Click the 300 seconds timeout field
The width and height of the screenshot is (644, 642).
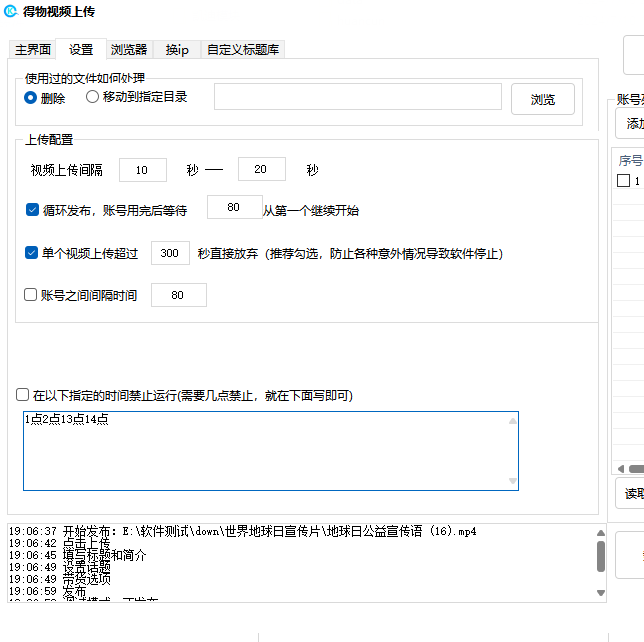pos(170,253)
